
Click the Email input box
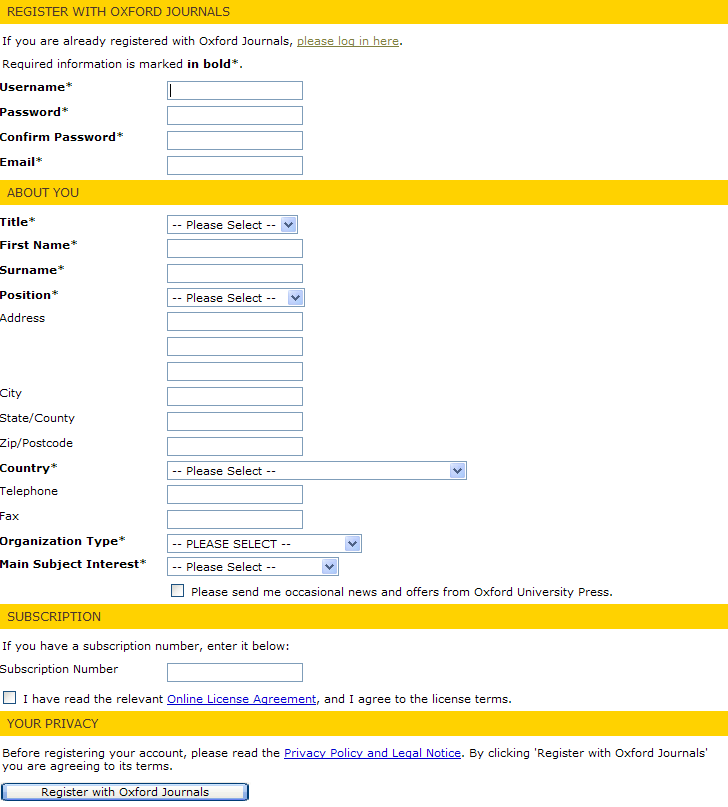[x=235, y=165]
